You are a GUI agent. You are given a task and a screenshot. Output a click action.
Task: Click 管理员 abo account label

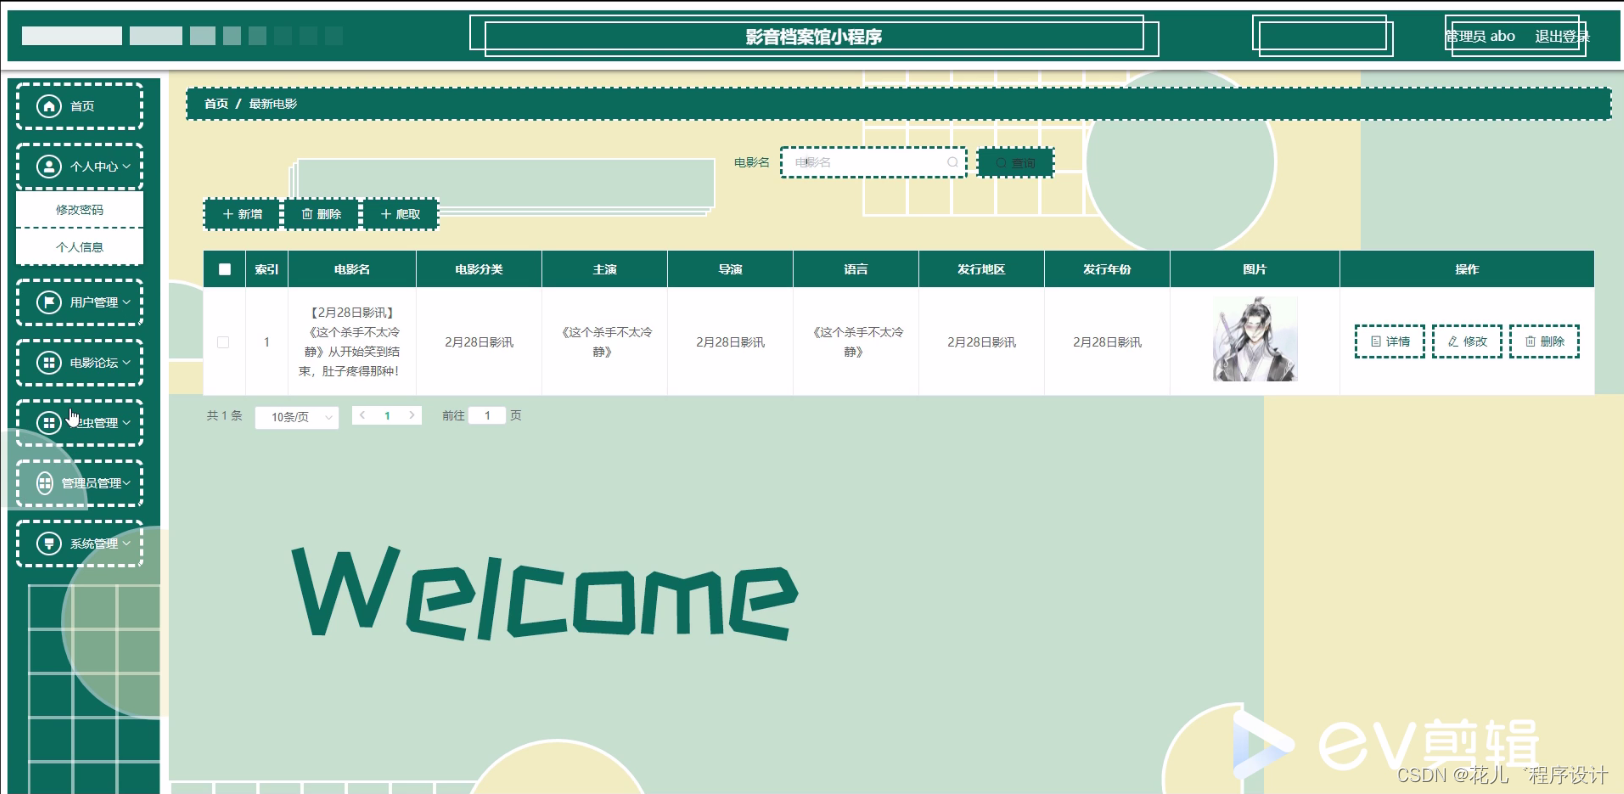point(1480,36)
